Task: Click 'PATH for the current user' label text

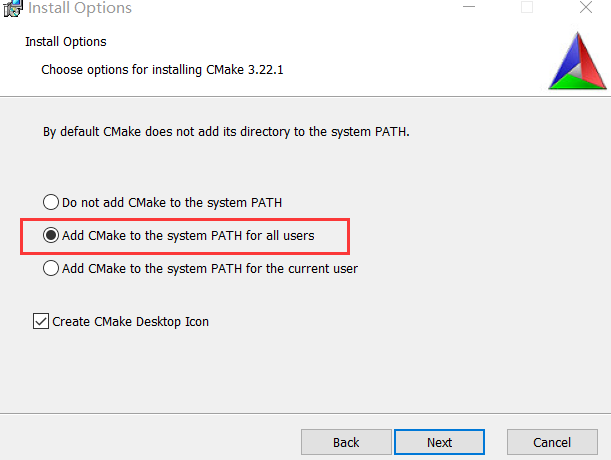Action: 284,269
